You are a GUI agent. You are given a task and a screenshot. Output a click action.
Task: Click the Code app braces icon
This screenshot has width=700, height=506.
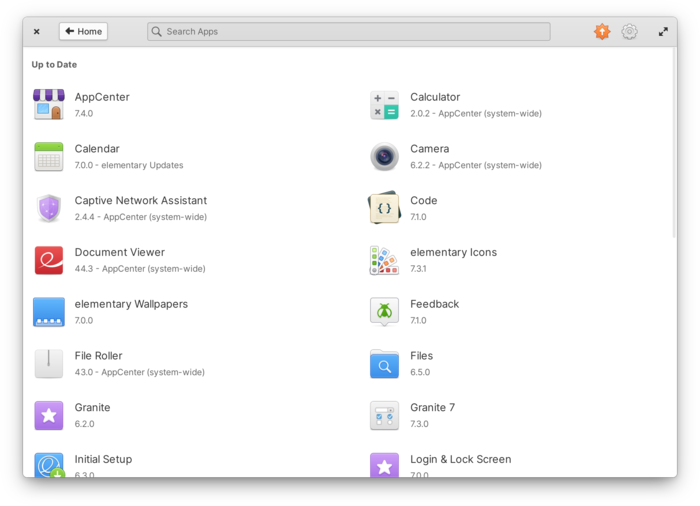(384, 208)
